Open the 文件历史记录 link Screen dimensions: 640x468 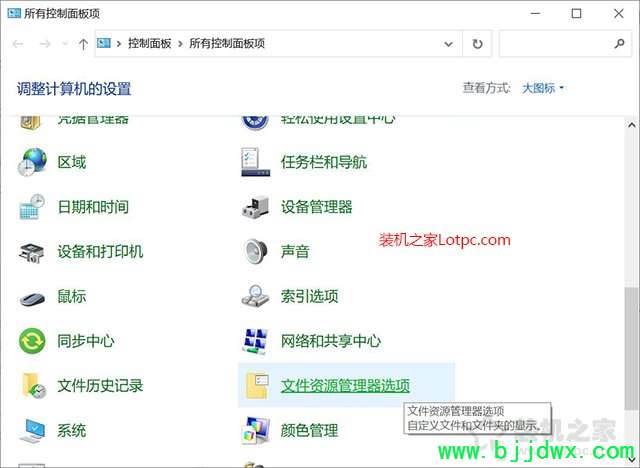coord(100,386)
